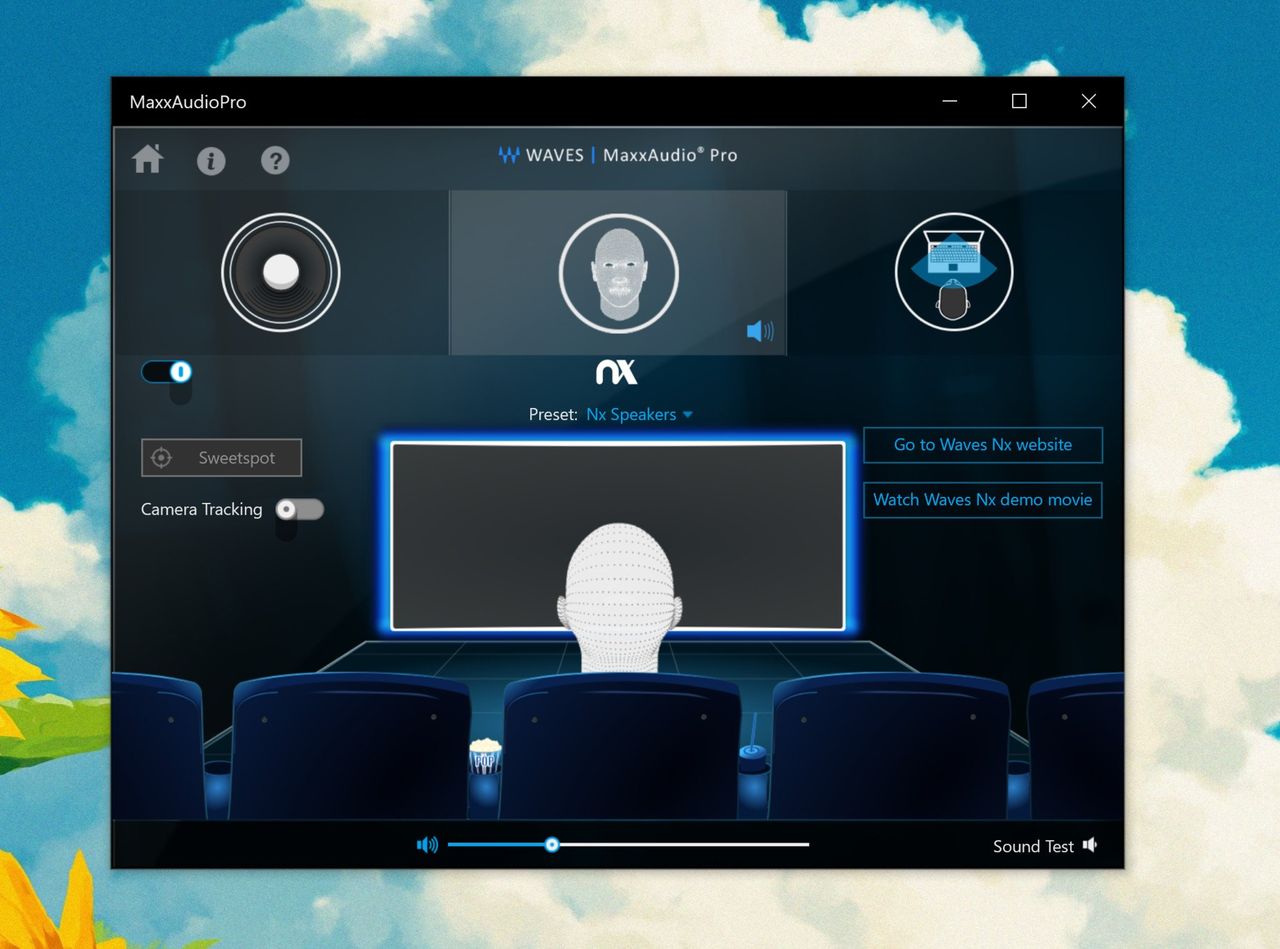1280x949 pixels.
Task: Click the Sound Test button
Action: (1045, 846)
